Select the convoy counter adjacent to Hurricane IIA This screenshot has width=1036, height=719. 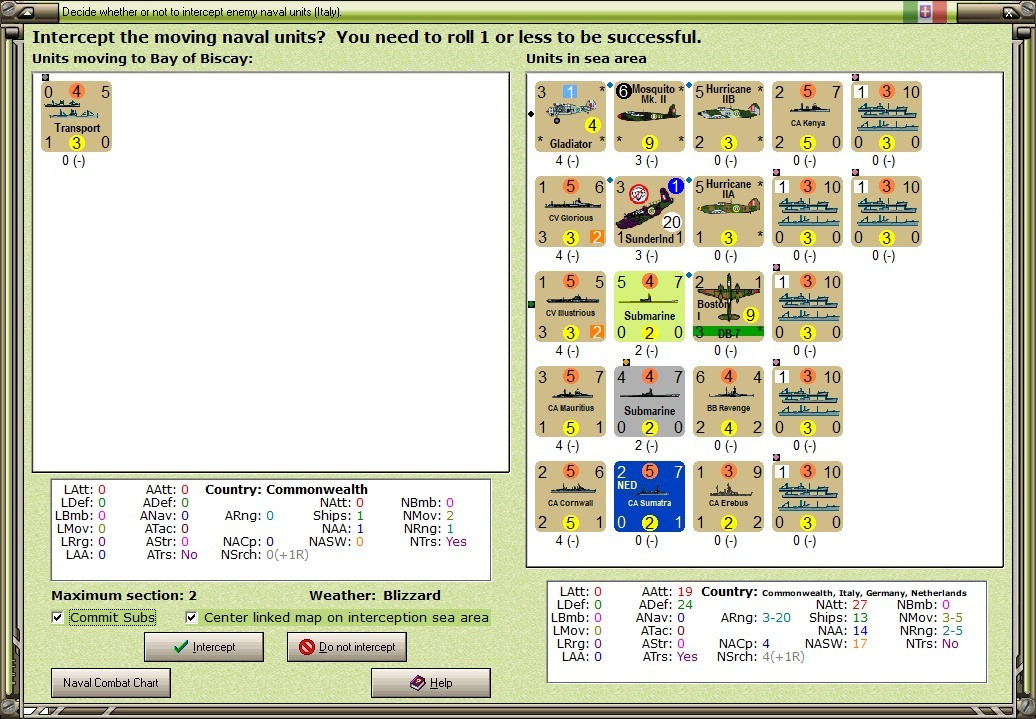coord(807,211)
